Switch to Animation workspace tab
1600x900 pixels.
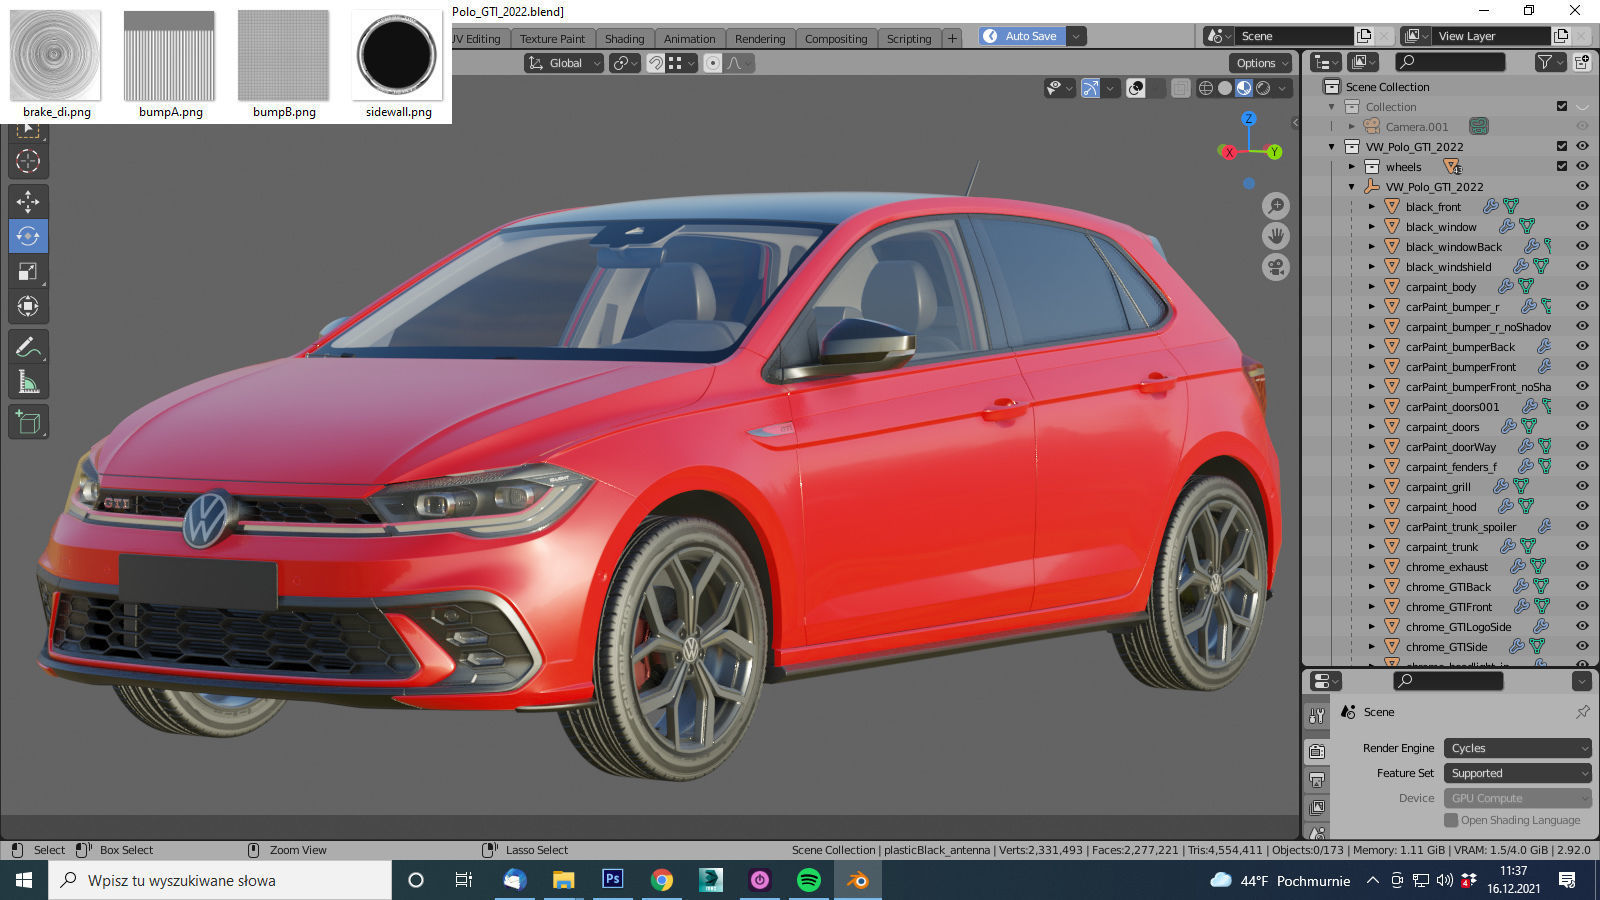point(690,39)
